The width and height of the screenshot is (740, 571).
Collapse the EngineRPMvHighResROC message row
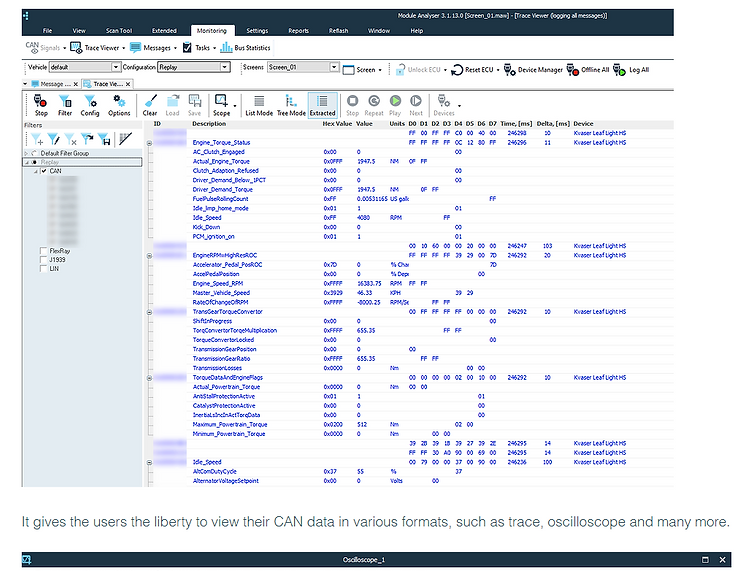click(149, 256)
